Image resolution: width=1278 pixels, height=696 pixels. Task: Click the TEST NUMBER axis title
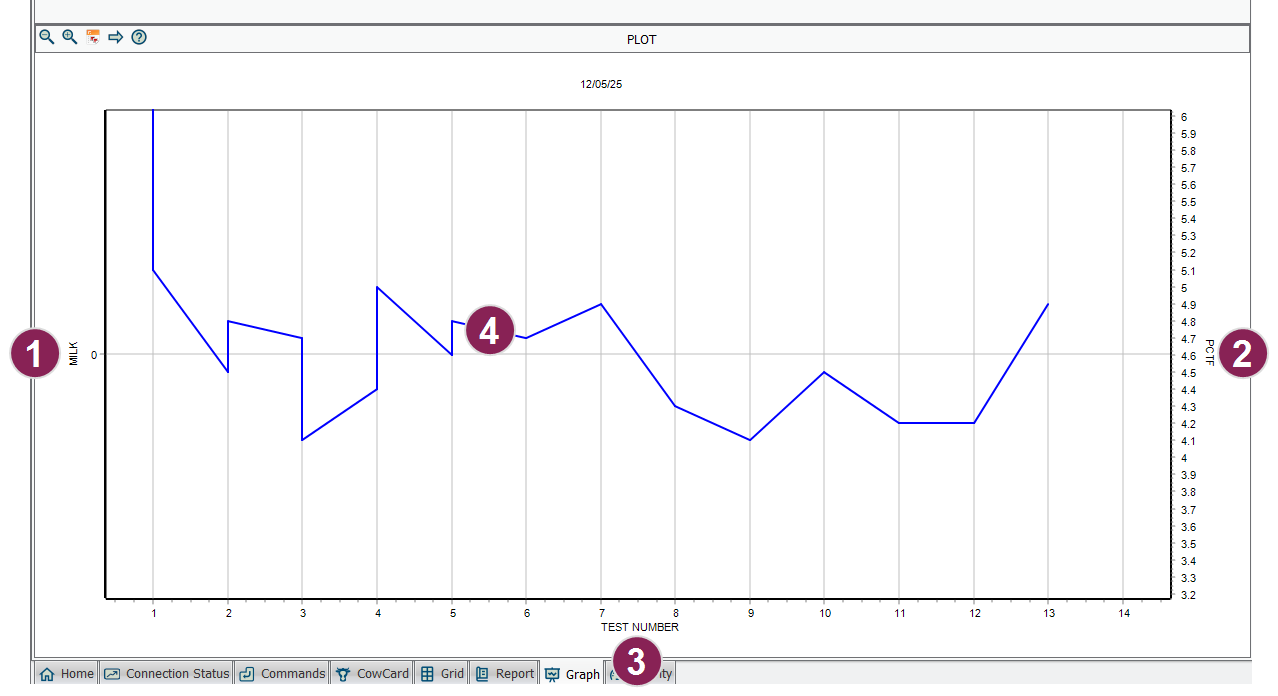pos(639,628)
